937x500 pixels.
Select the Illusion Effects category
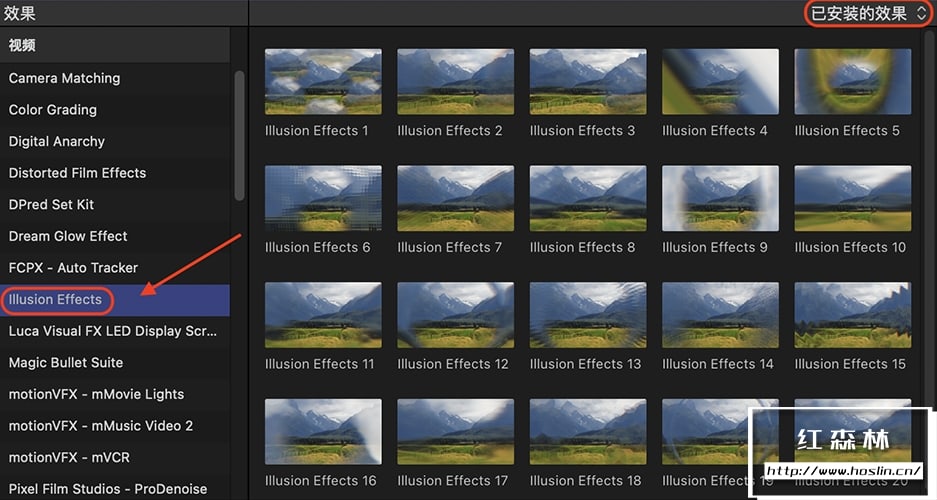(x=115, y=300)
